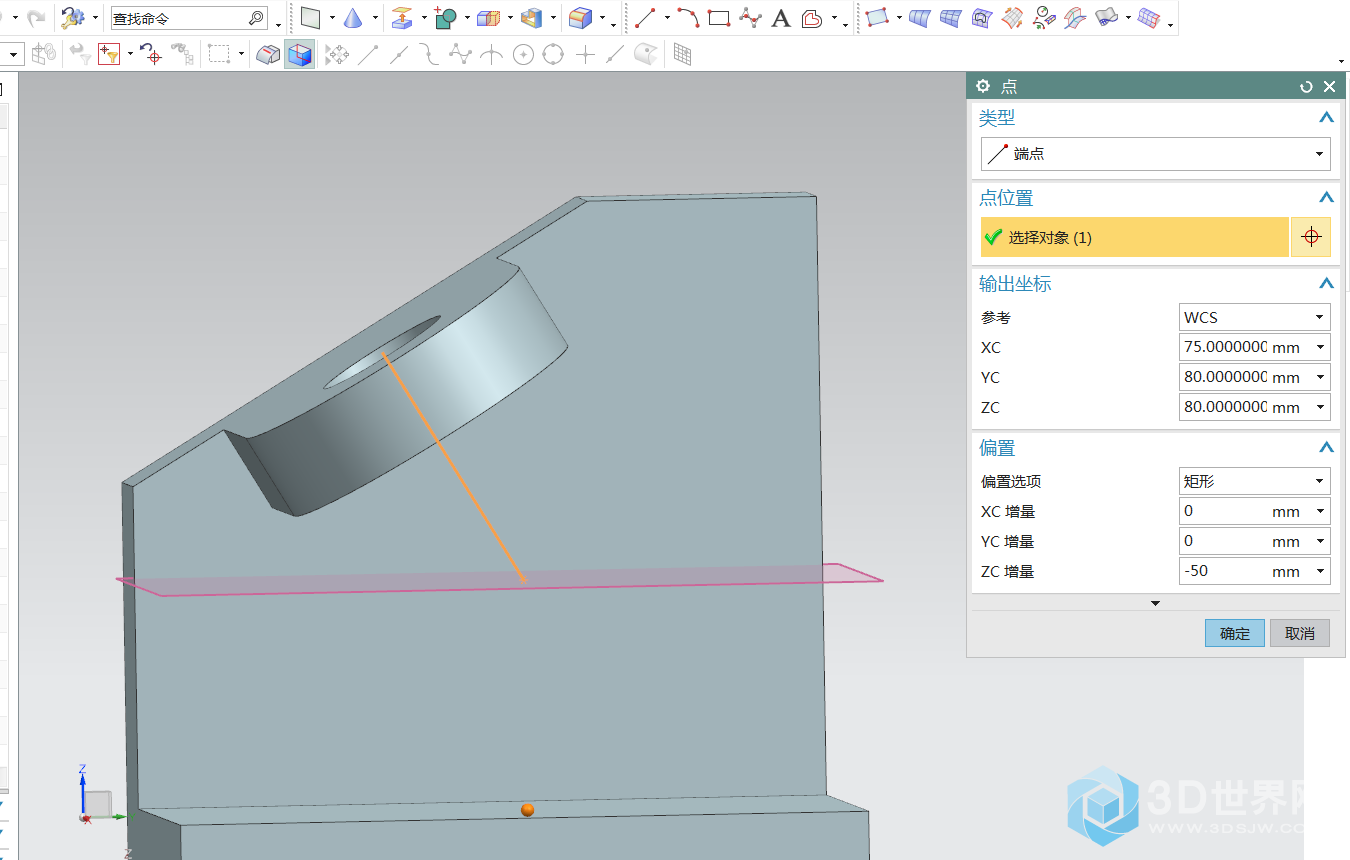The height and width of the screenshot is (860, 1350).
Task: Open the 点 dialog gear settings
Action: point(983,87)
